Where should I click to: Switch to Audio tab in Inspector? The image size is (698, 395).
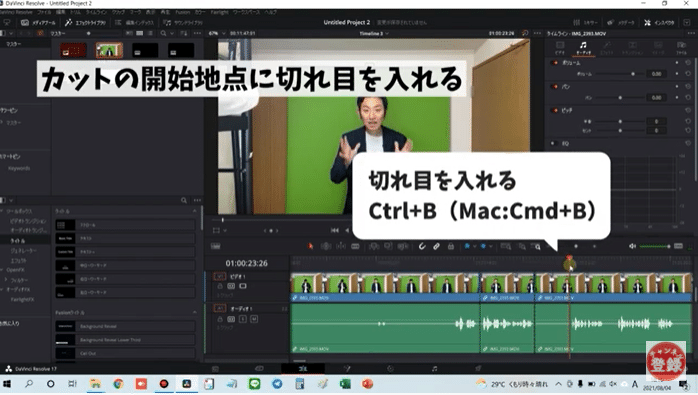(x=583, y=48)
